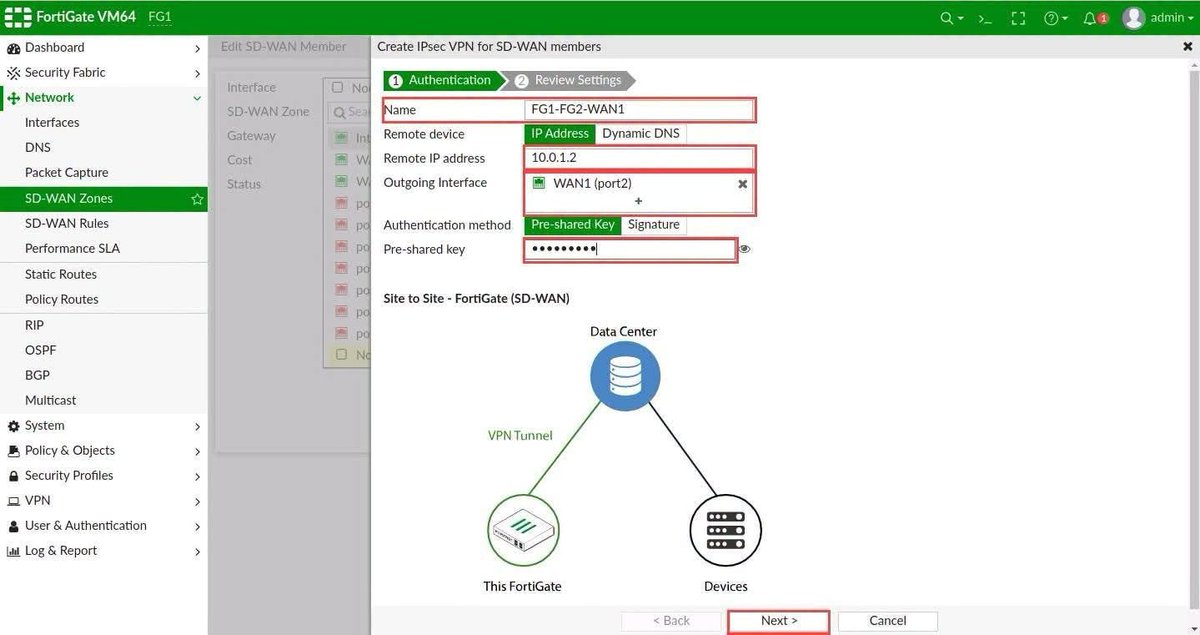Click the Security Fabric icon
The image size is (1200, 635).
pos(14,73)
